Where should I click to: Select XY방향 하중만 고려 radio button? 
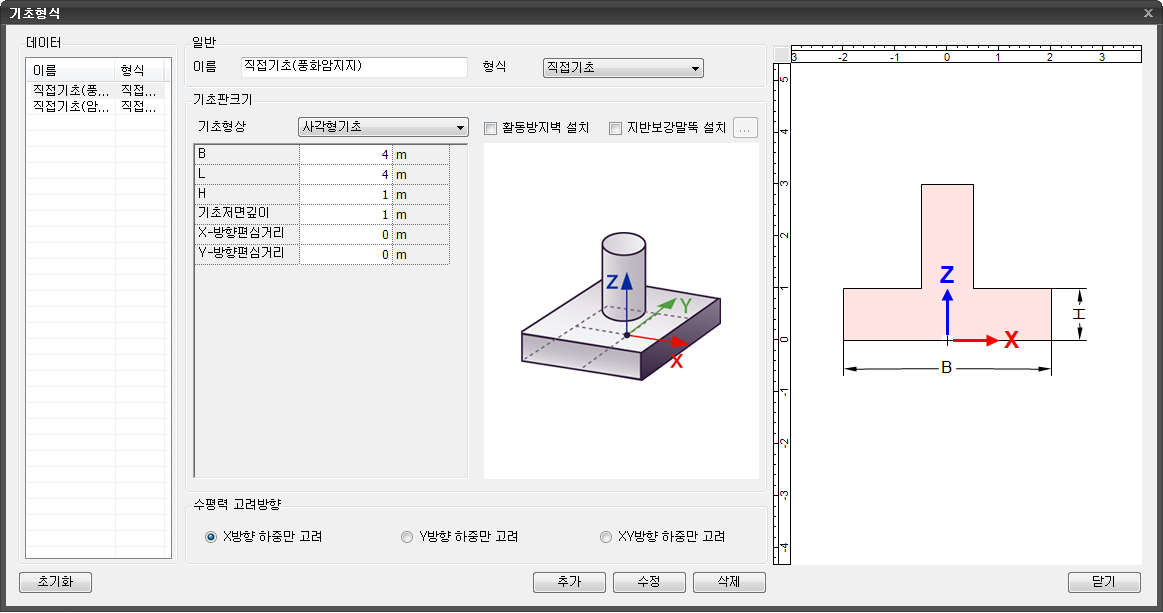tap(605, 537)
